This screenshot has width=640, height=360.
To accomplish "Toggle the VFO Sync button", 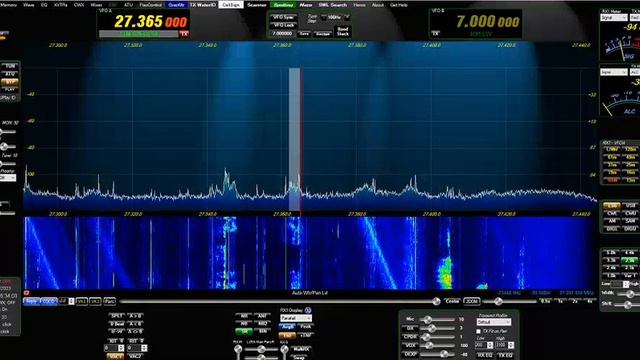I will [x=284, y=18].
